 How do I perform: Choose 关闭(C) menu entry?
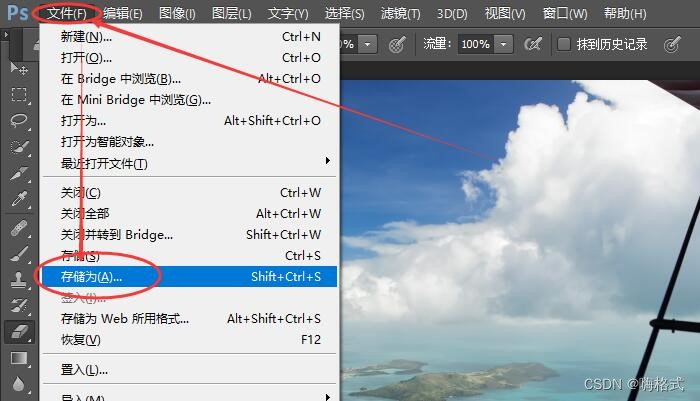tap(190, 192)
